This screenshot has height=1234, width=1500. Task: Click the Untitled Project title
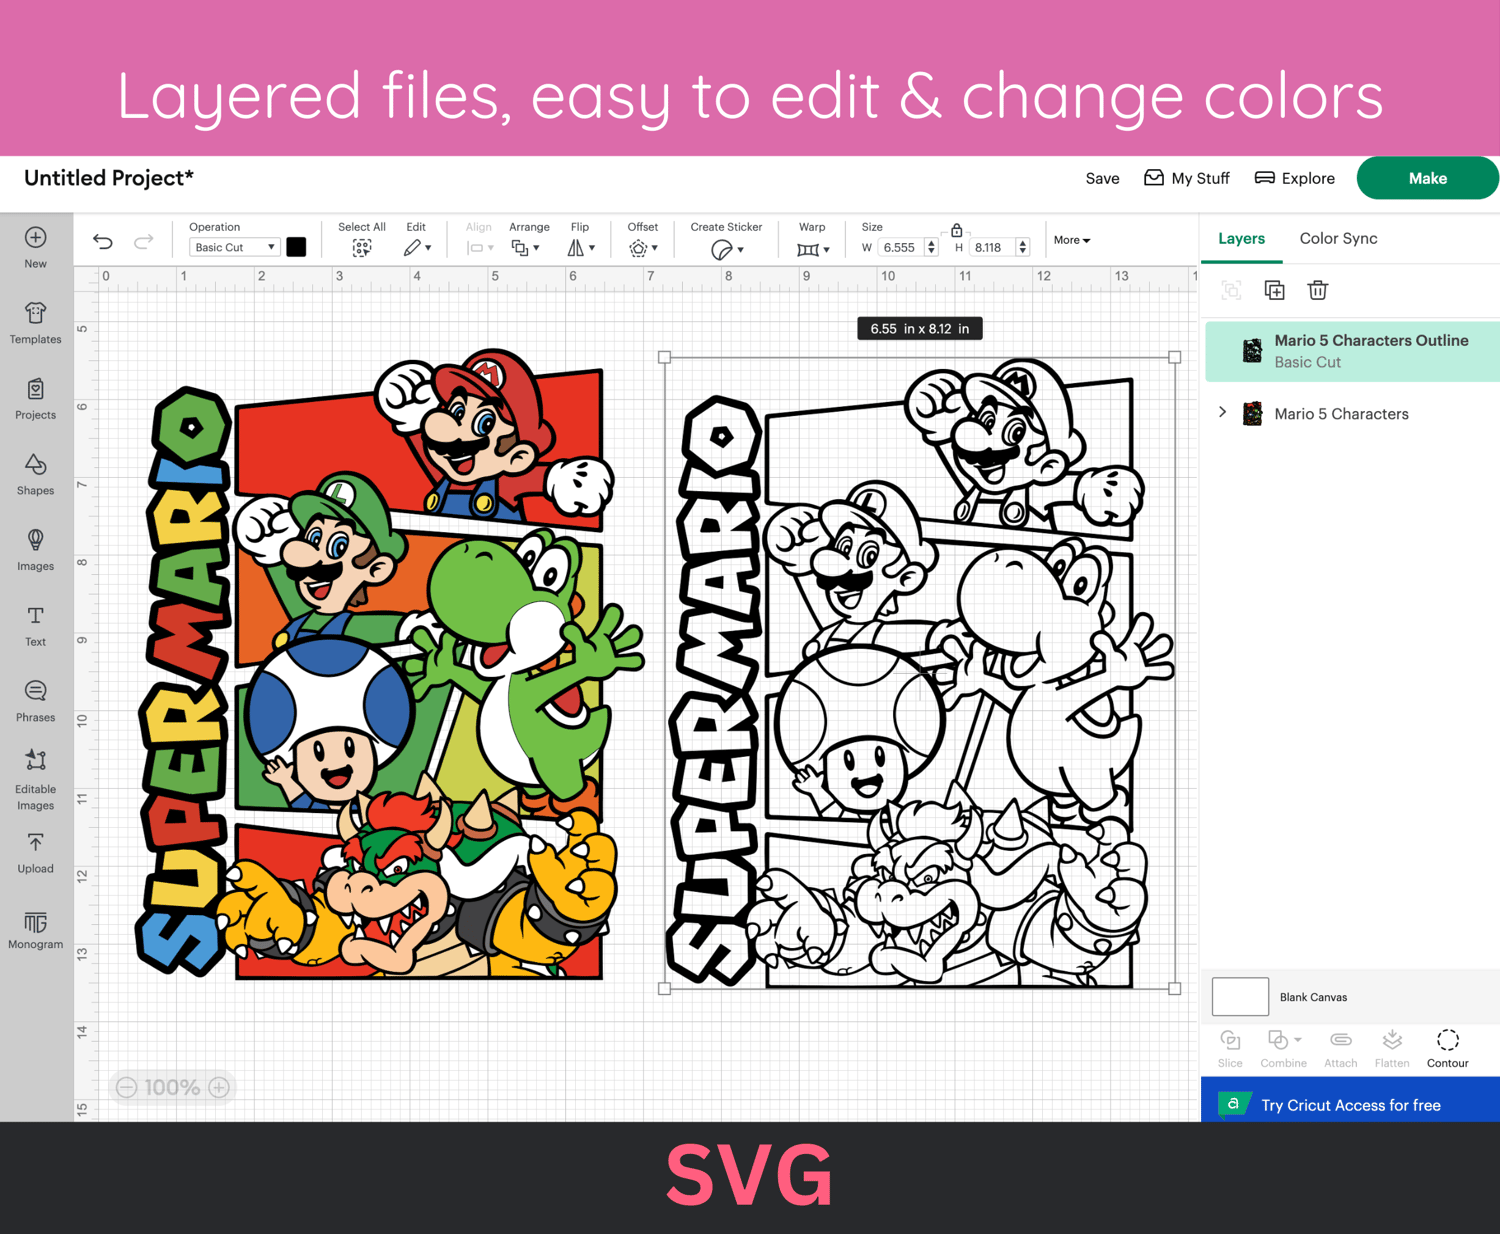pos(109,178)
